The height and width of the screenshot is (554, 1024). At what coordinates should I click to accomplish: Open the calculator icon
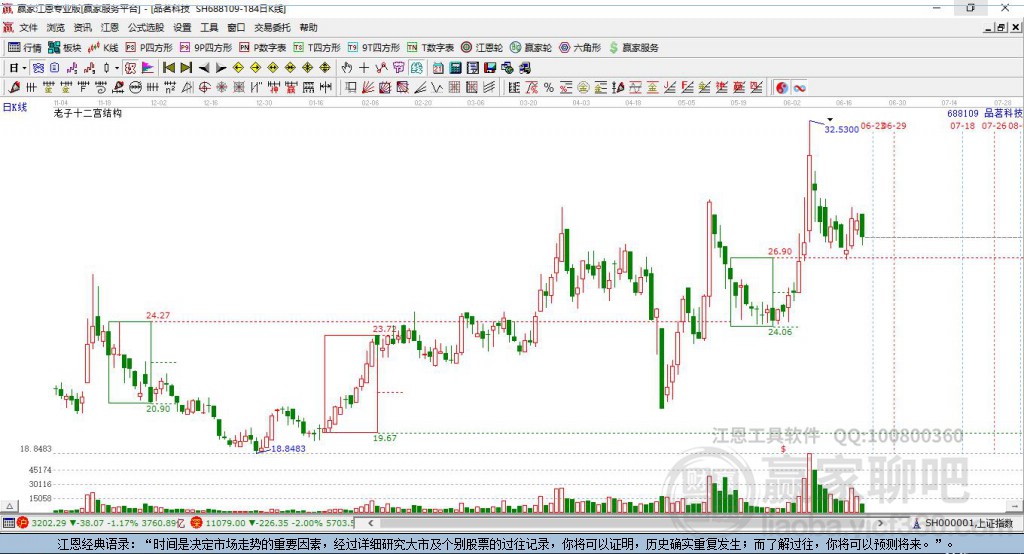(455, 68)
